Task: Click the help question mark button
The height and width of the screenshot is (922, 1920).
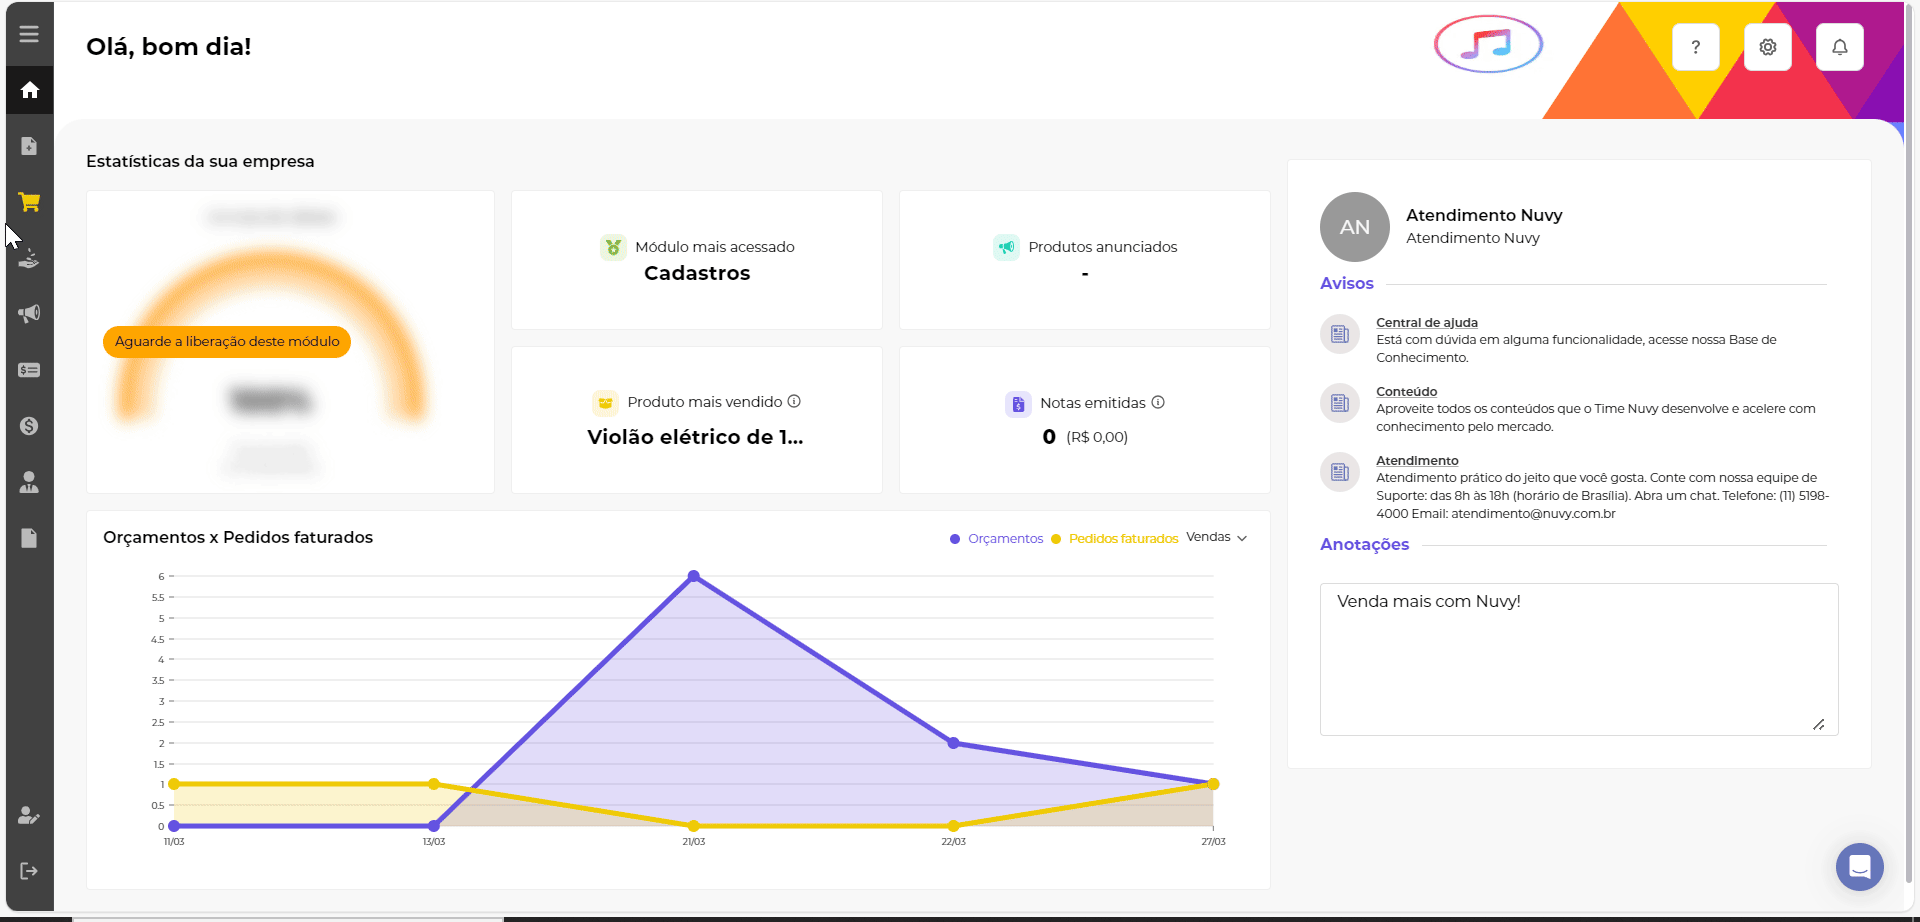Action: click(1695, 47)
